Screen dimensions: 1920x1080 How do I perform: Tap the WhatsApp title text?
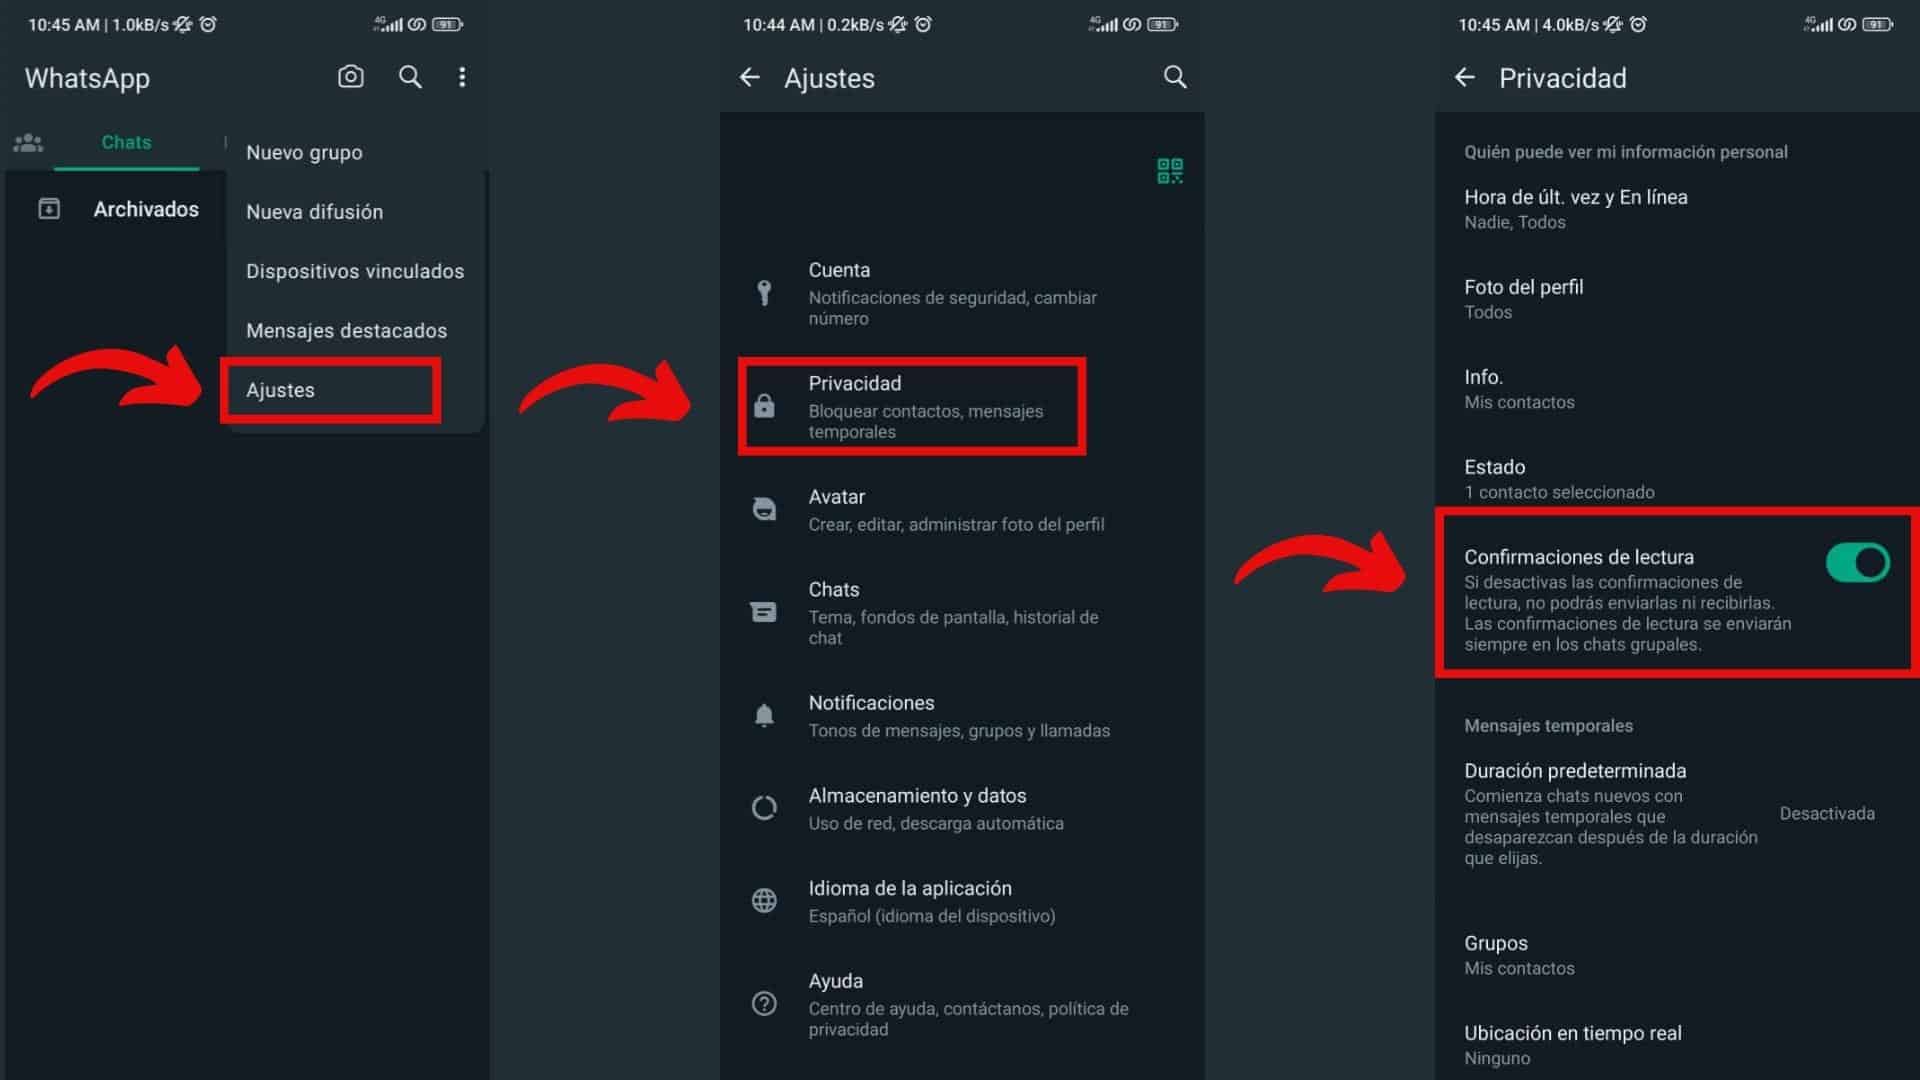click(87, 78)
